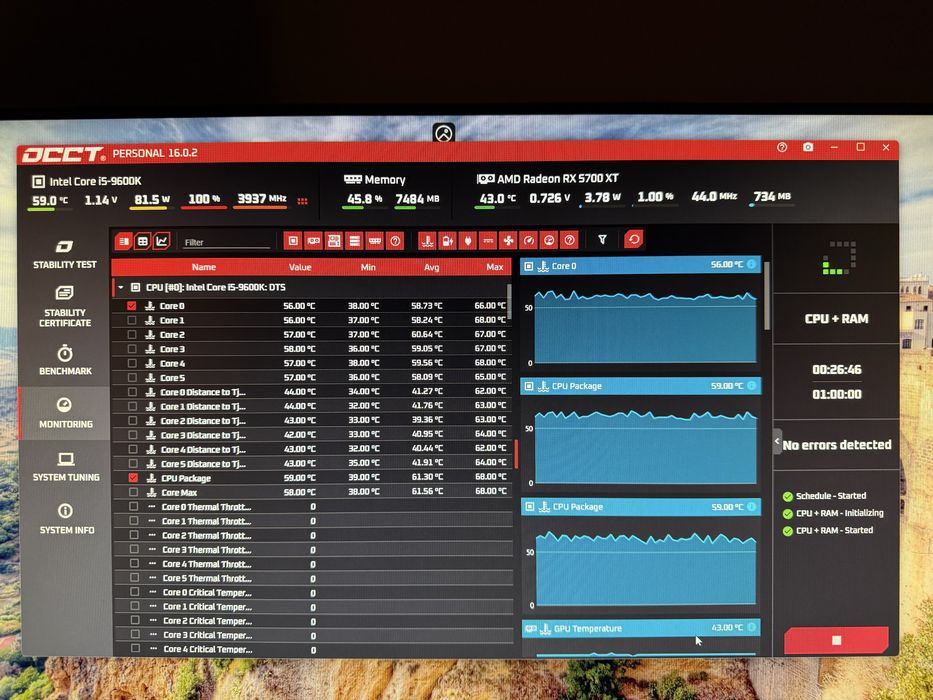Click the OCCT logo
The height and width of the screenshot is (700, 933).
(64, 155)
